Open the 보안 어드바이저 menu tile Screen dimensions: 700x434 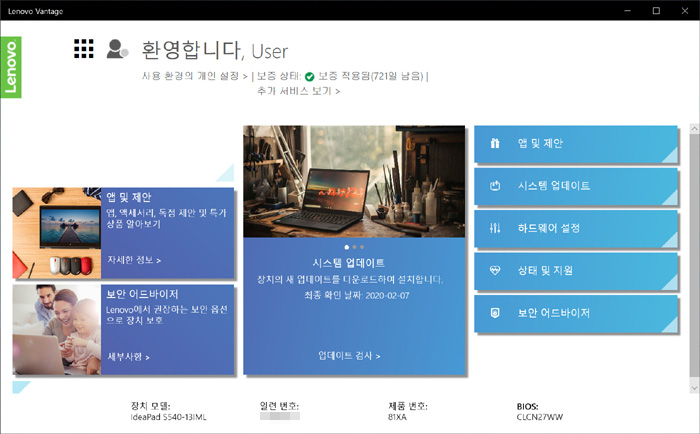576,314
